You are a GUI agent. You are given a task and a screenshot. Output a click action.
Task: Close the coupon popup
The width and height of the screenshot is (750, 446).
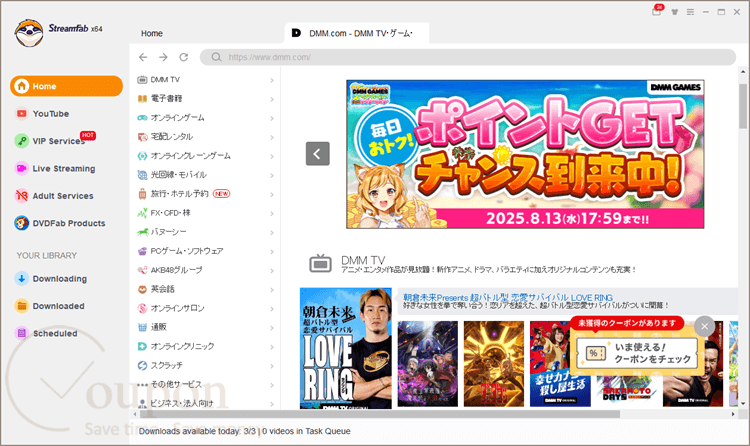[x=704, y=327]
